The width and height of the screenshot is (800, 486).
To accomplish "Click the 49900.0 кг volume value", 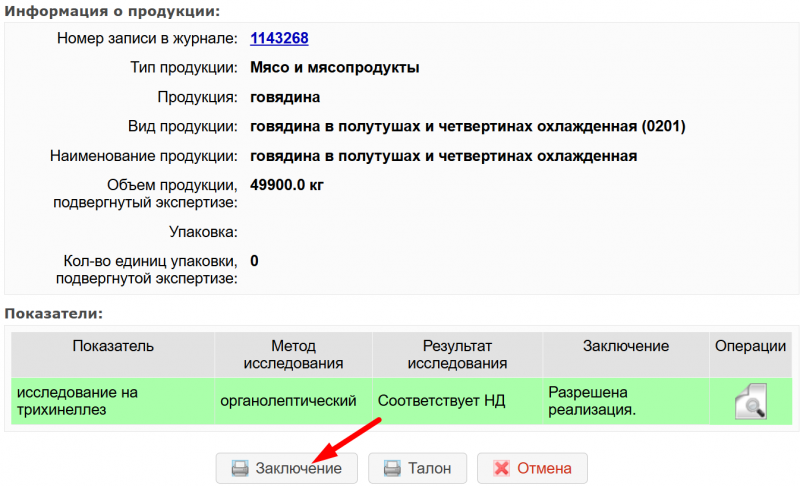I will pyautogui.click(x=287, y=185).
